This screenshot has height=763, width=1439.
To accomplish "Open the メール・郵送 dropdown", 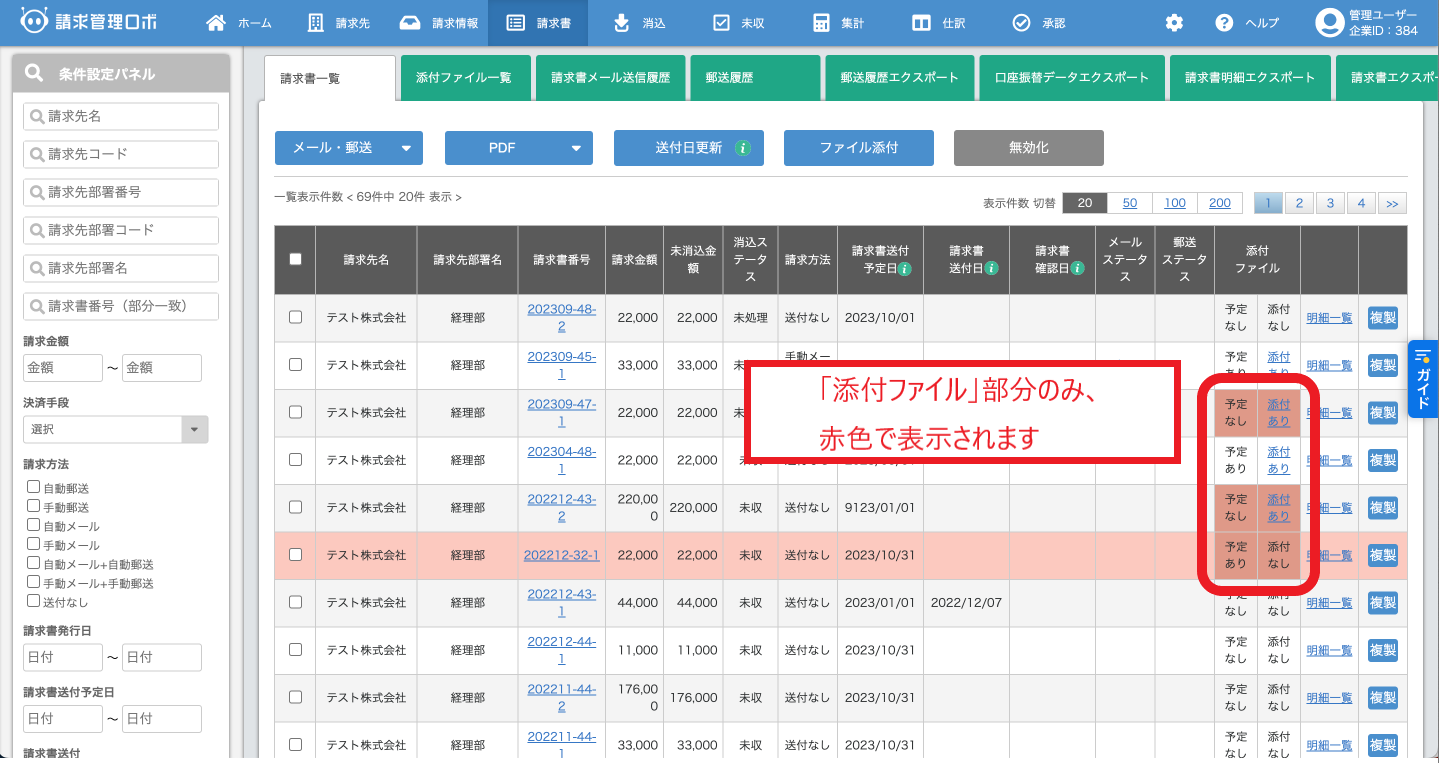I will 347,147.
